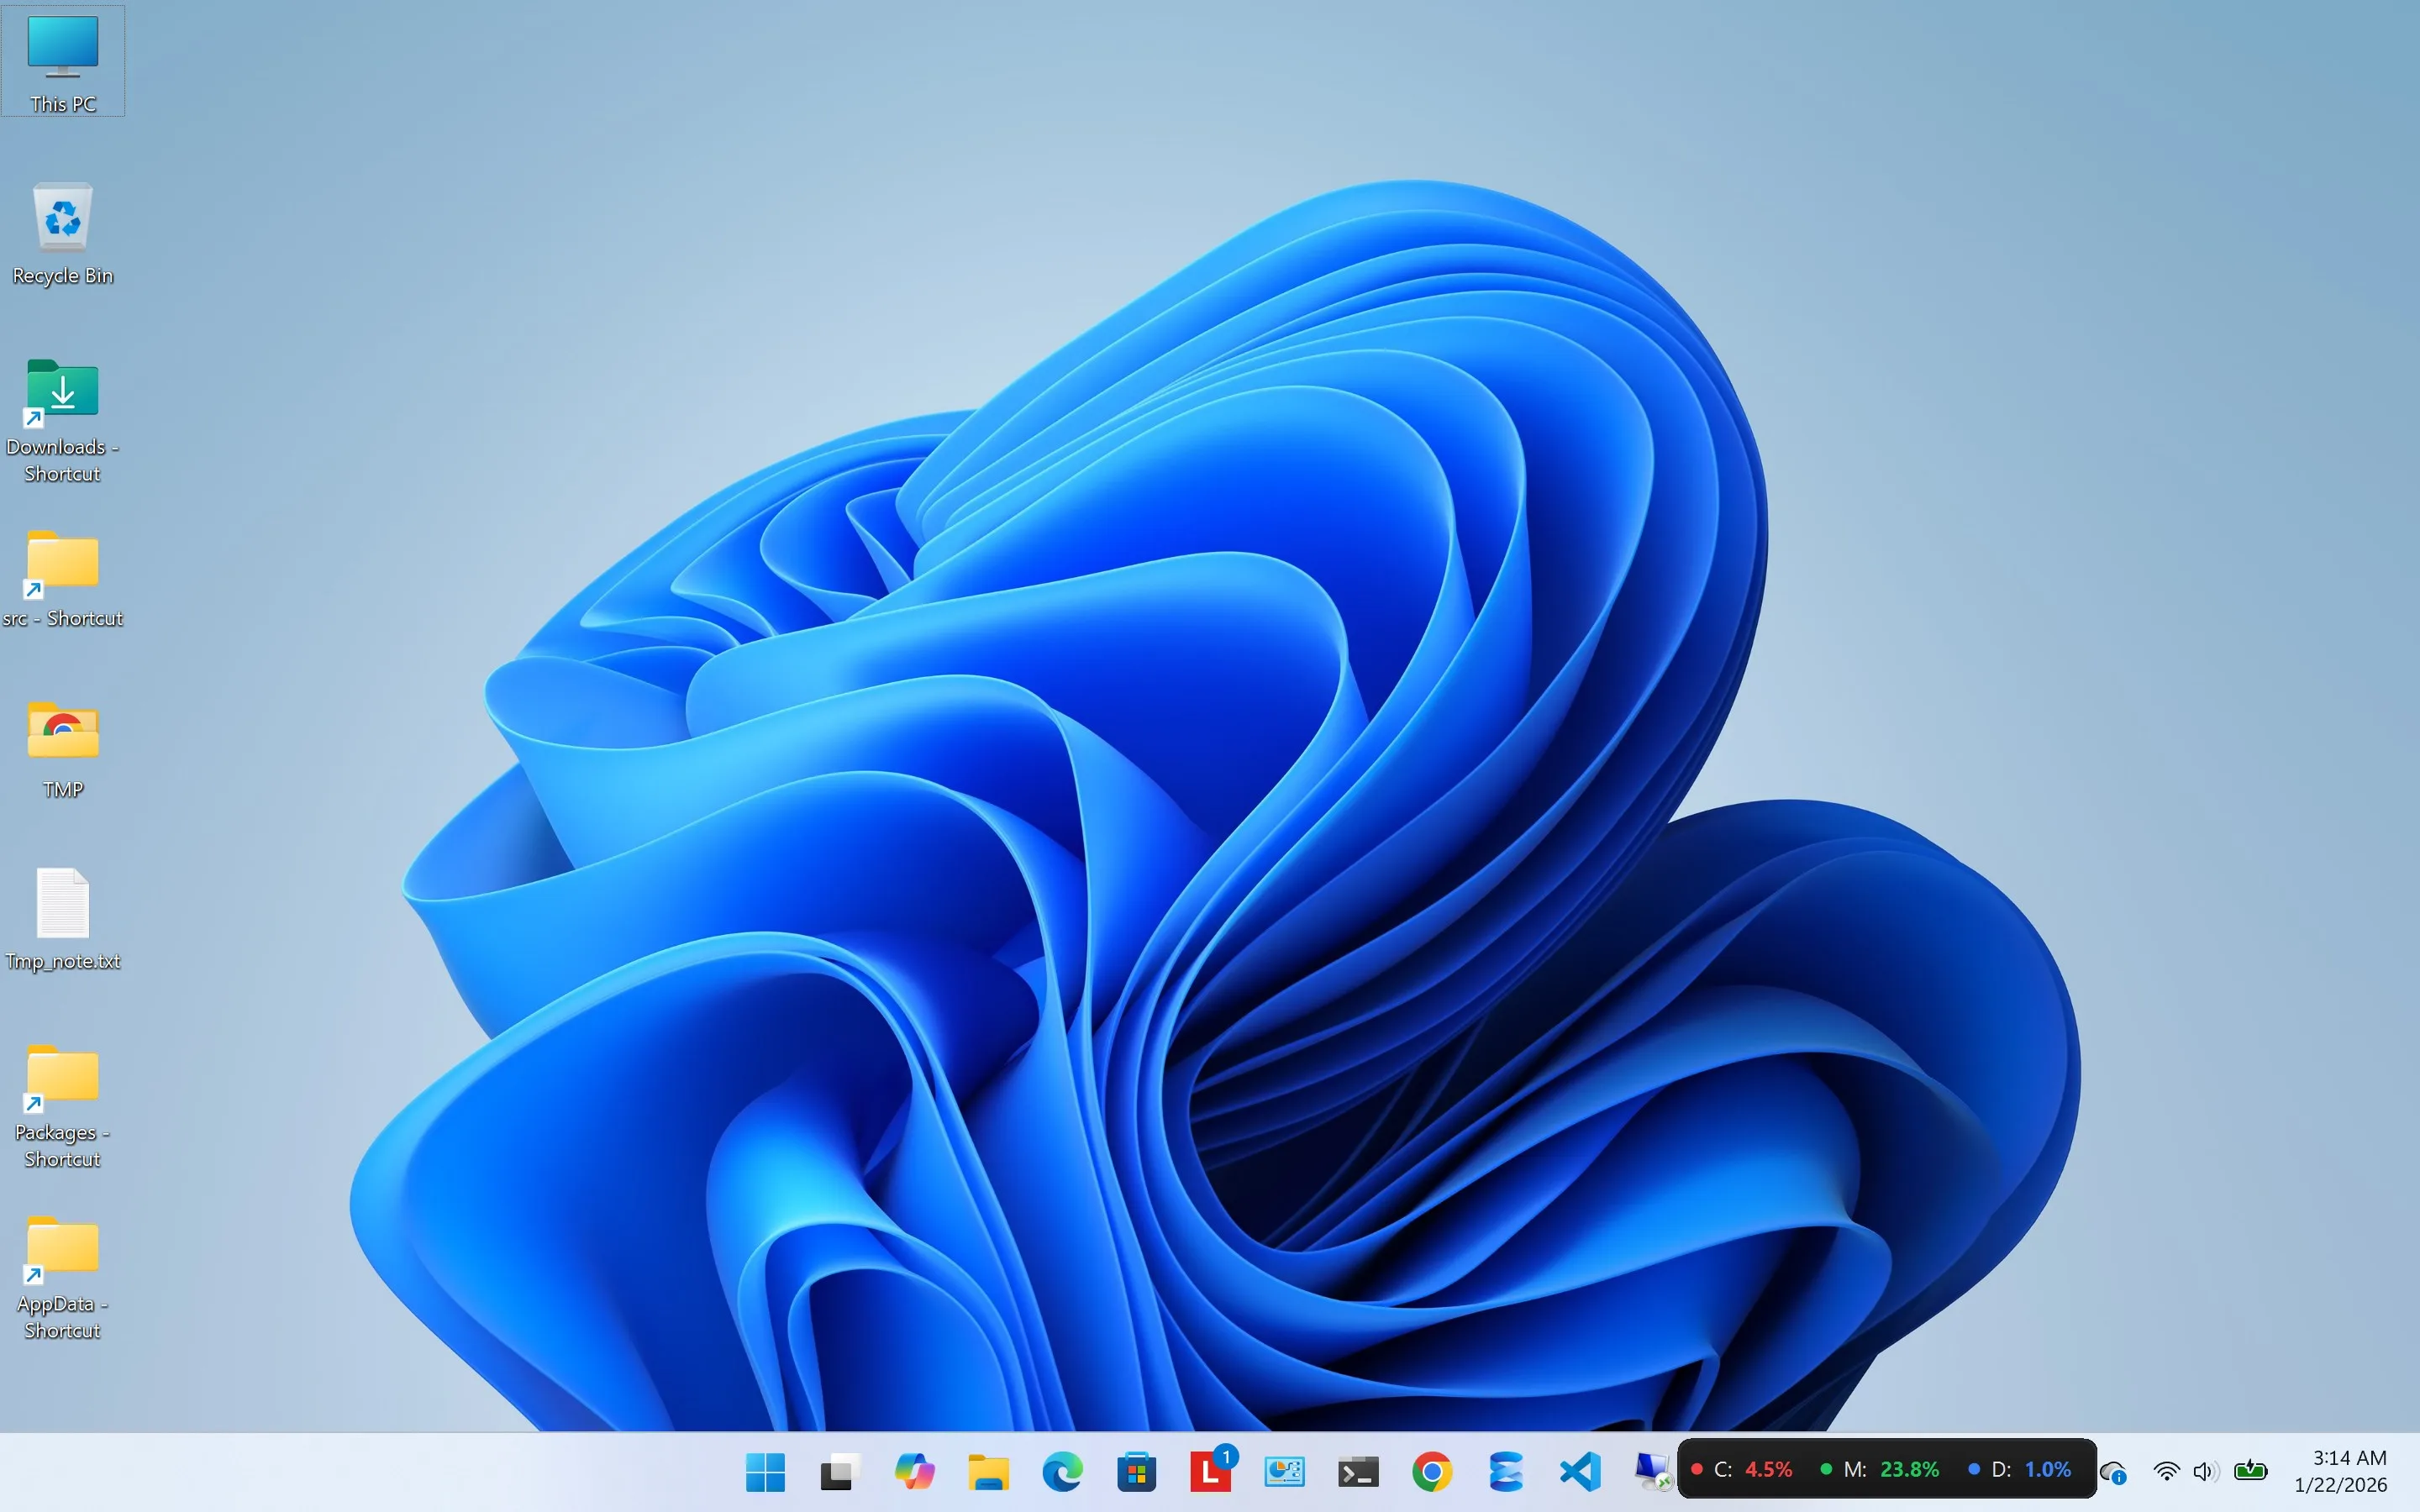Open Task View from the taskbar
2420x1512 pixels.
point(839,1471)
